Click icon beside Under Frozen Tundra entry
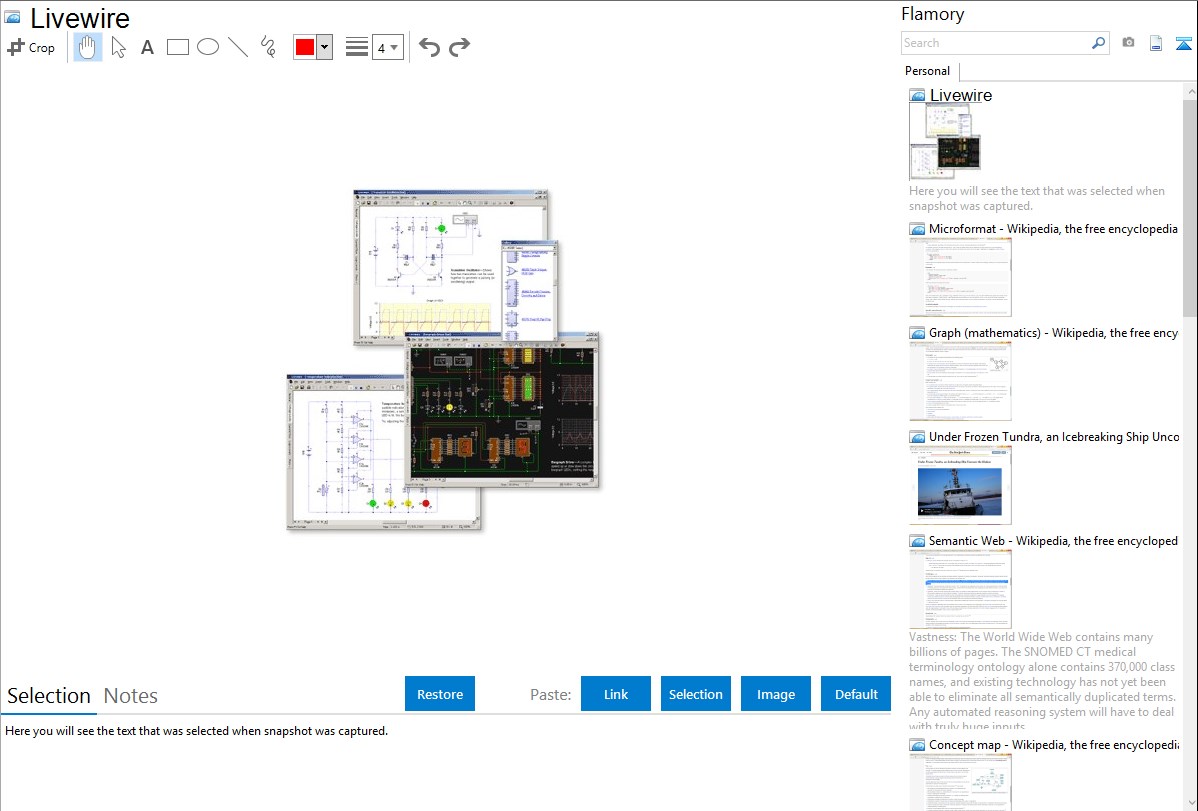 click(x=917, y=436)
